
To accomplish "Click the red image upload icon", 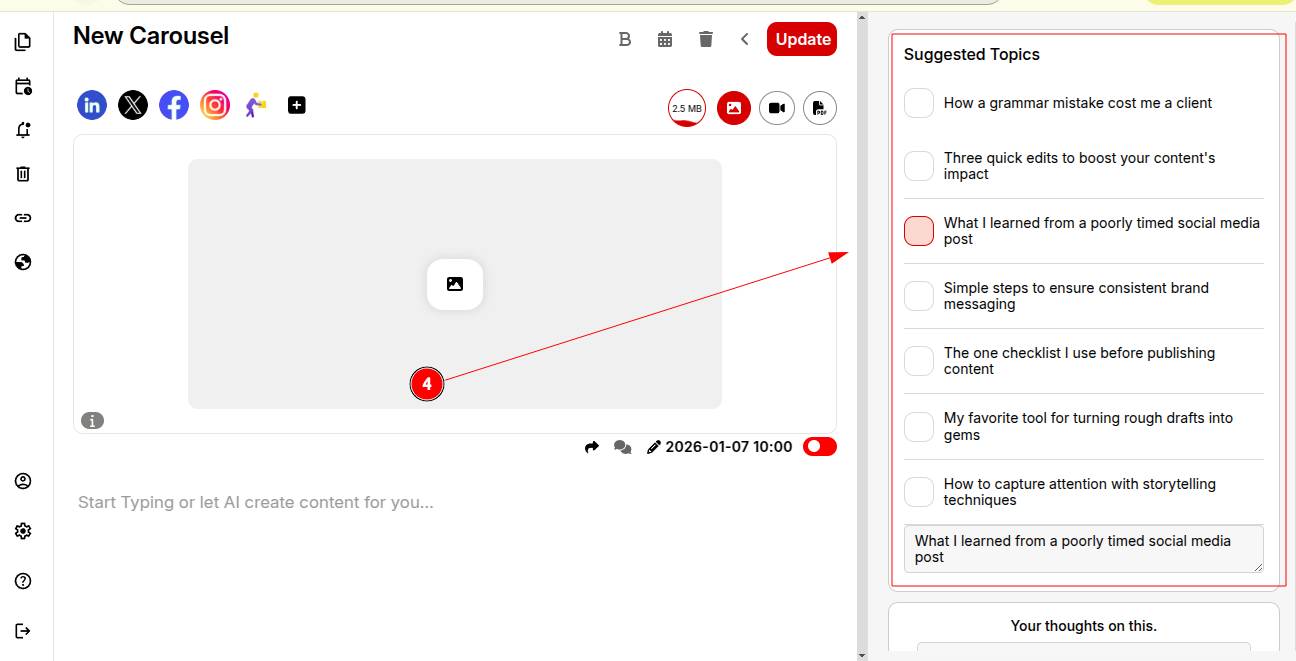I will point(733,108).
